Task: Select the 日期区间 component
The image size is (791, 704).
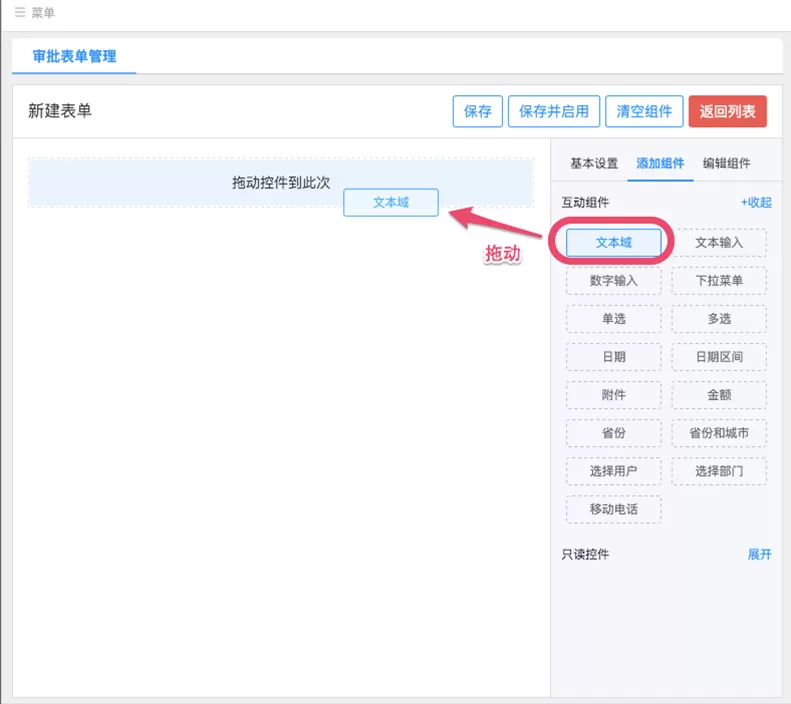Action: coord(719,357)
